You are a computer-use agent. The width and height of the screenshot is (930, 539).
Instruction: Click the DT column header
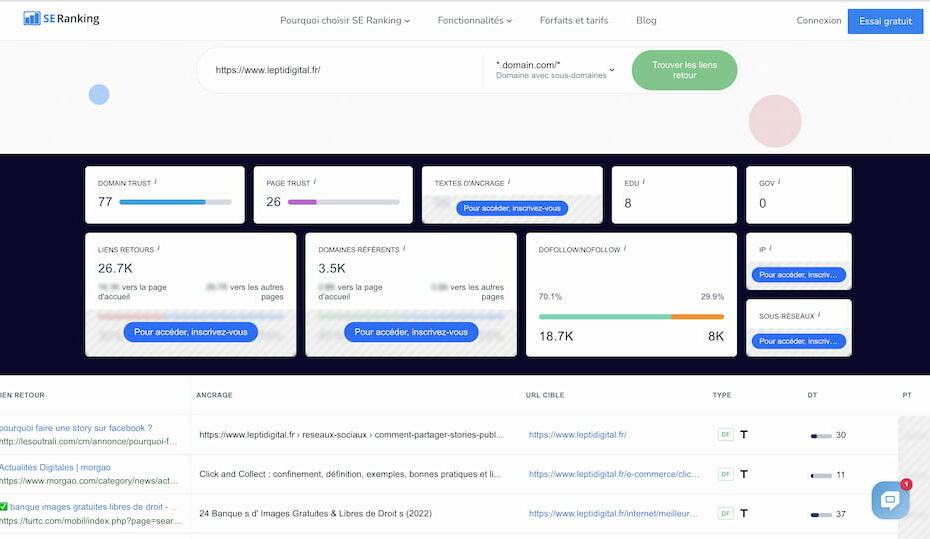812,395
